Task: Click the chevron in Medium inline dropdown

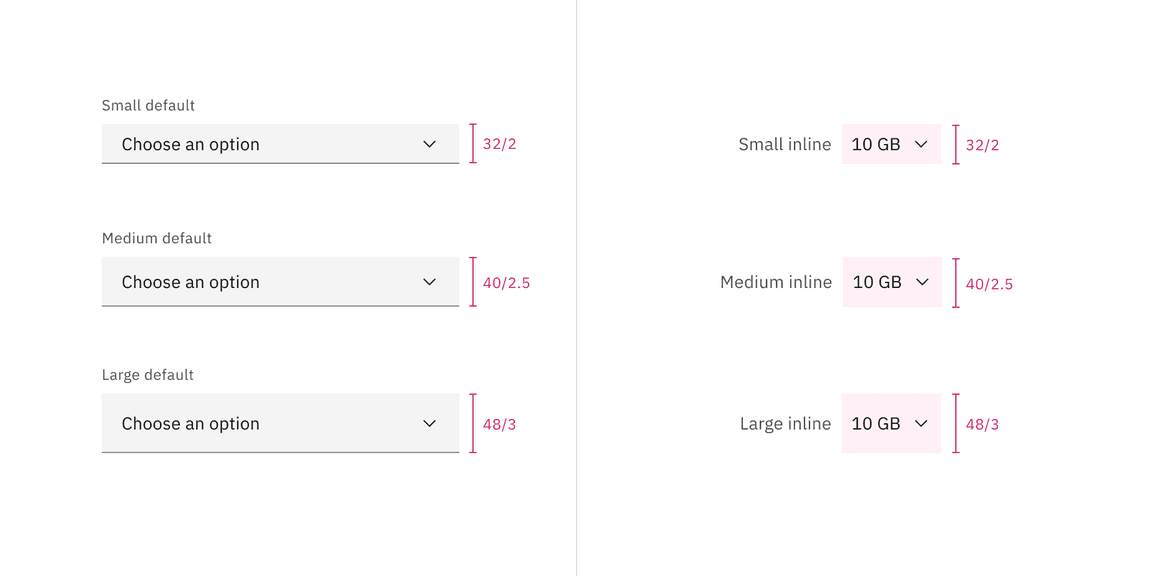Action: pyautogui.click(x=922, y=282)
